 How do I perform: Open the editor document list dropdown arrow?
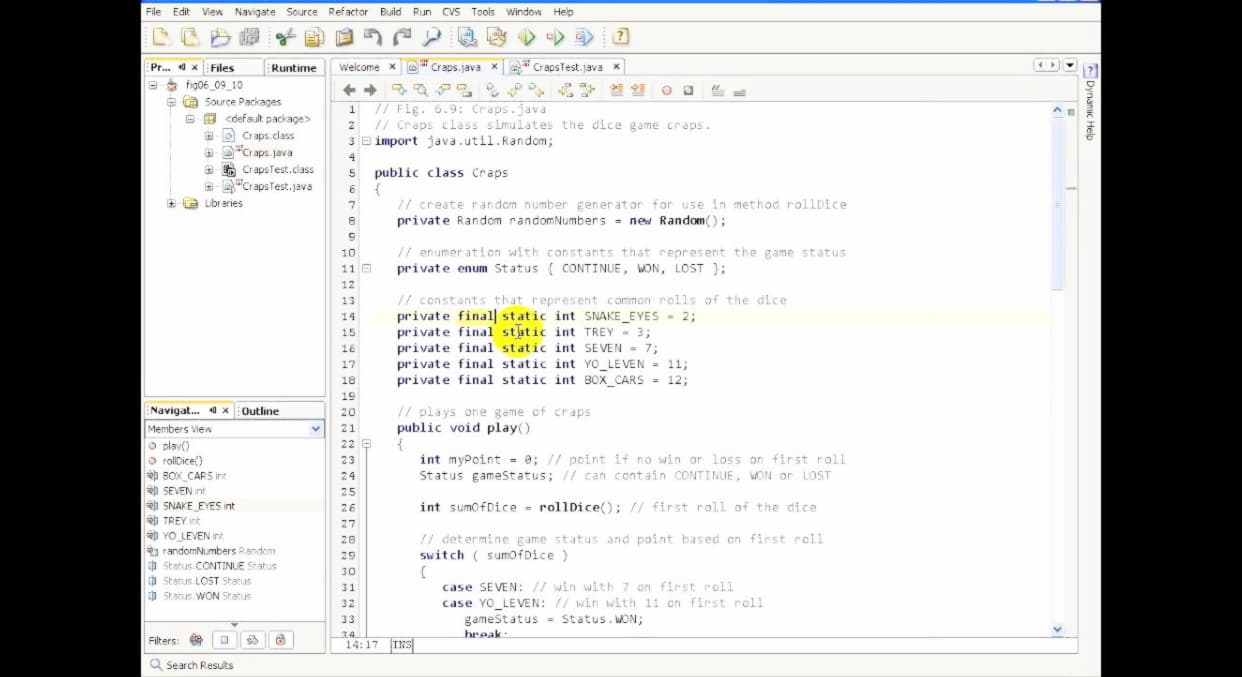pos(1070,65)
